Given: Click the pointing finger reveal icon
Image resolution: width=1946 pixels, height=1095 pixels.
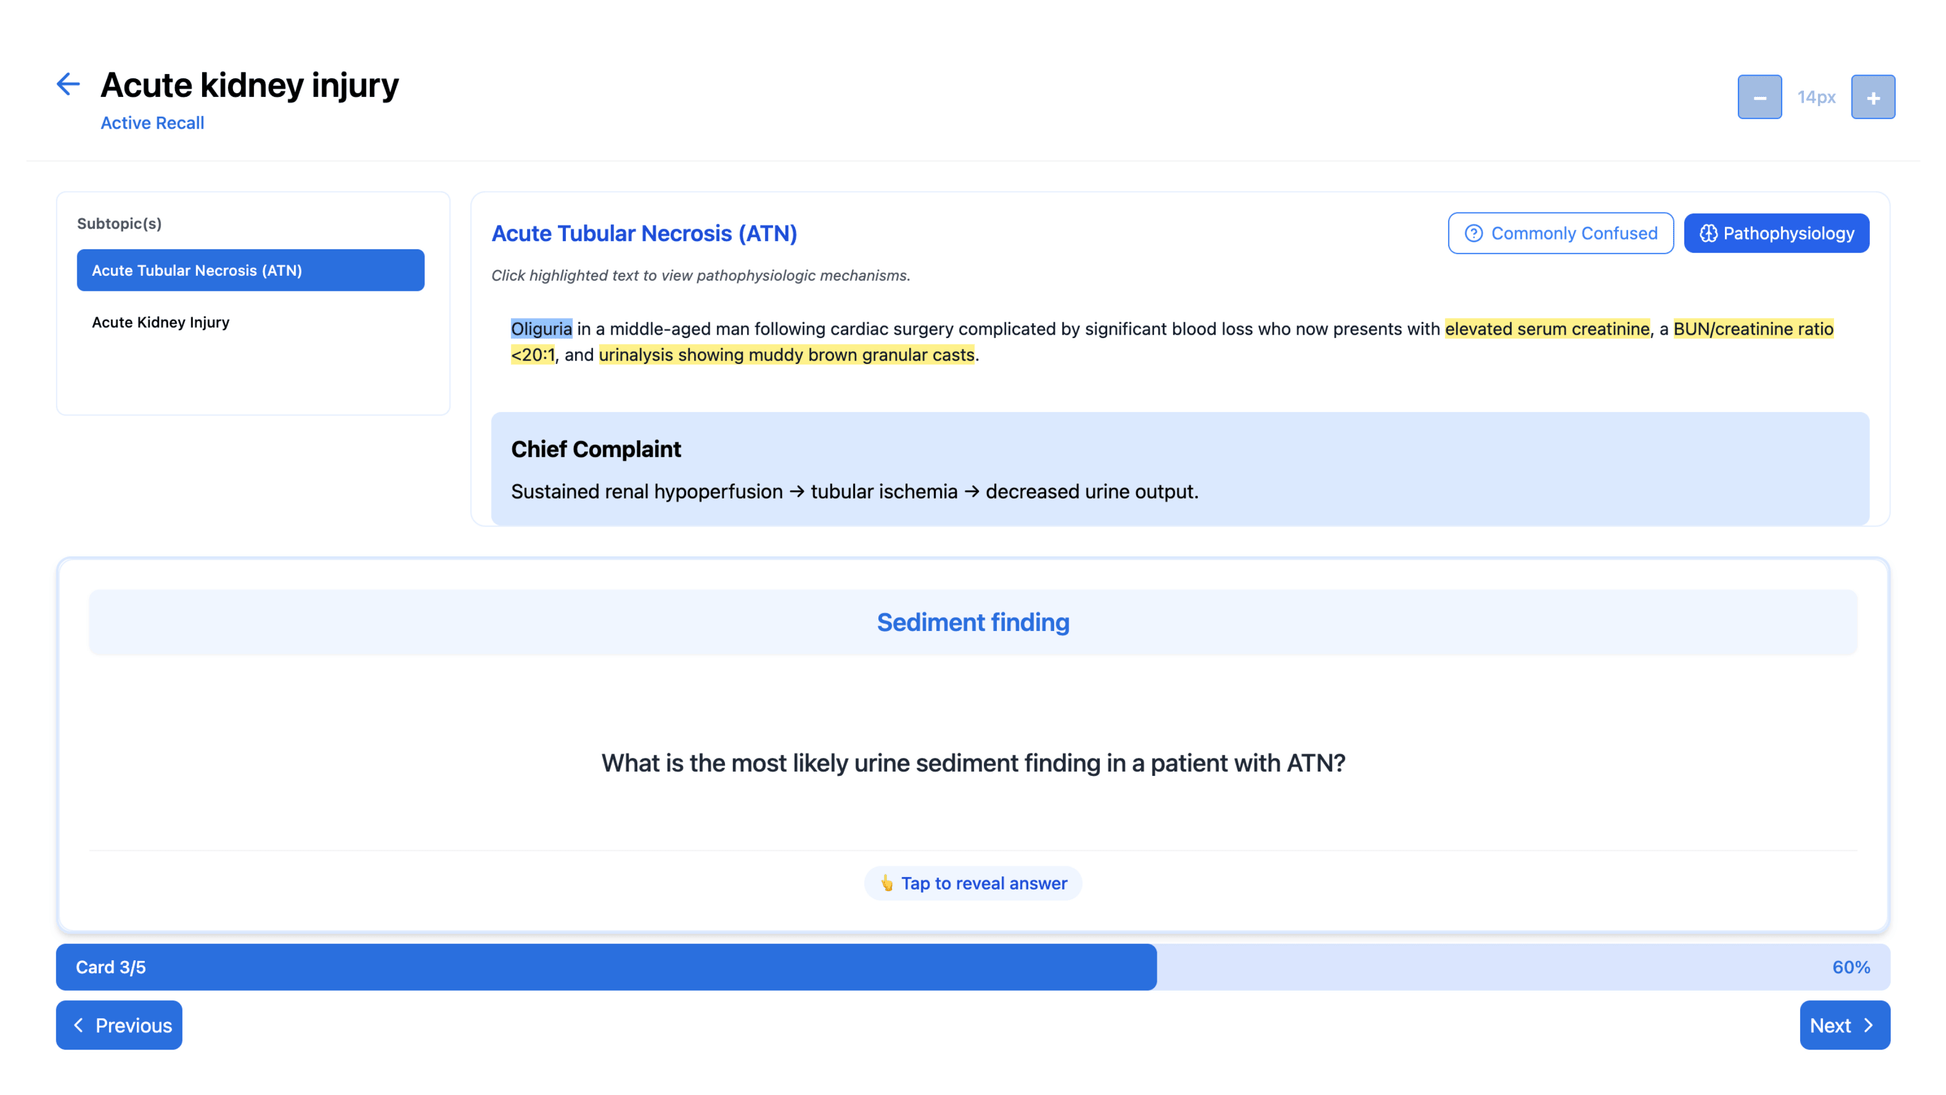Looking at the screenshot, I should click(886, 883).
